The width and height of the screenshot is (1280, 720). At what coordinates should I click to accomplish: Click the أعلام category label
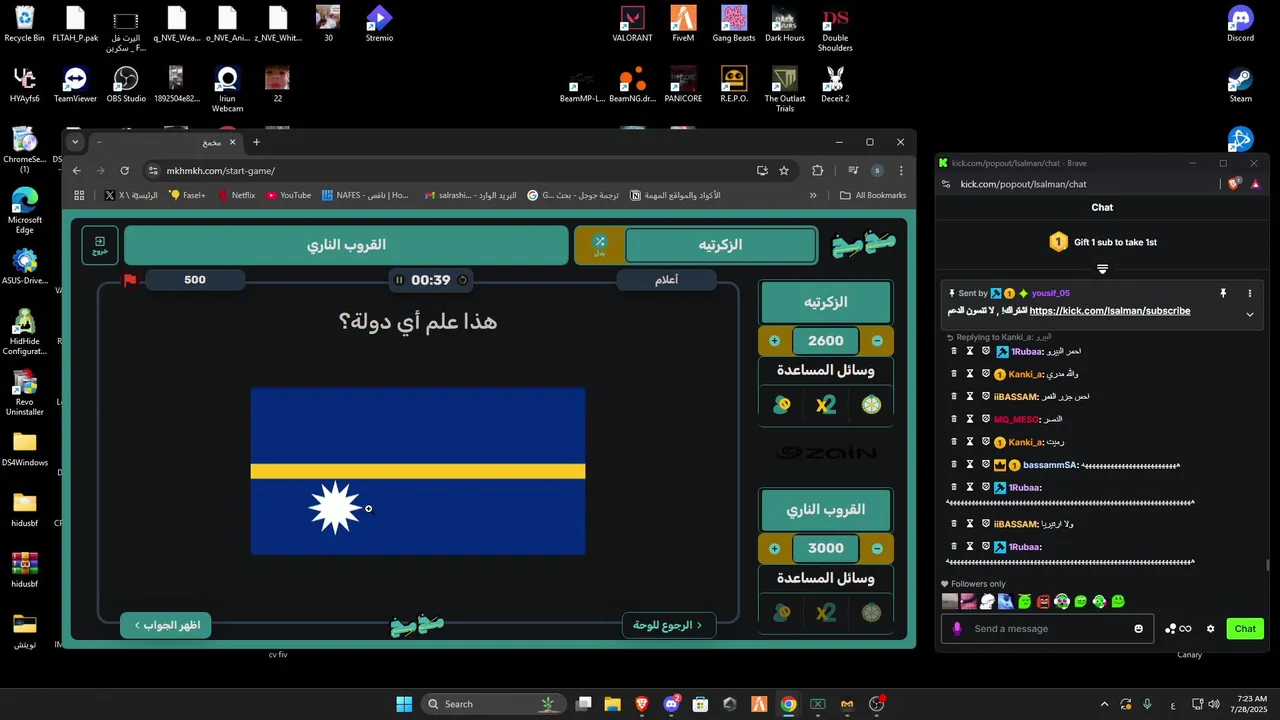[x=666, y=280]
